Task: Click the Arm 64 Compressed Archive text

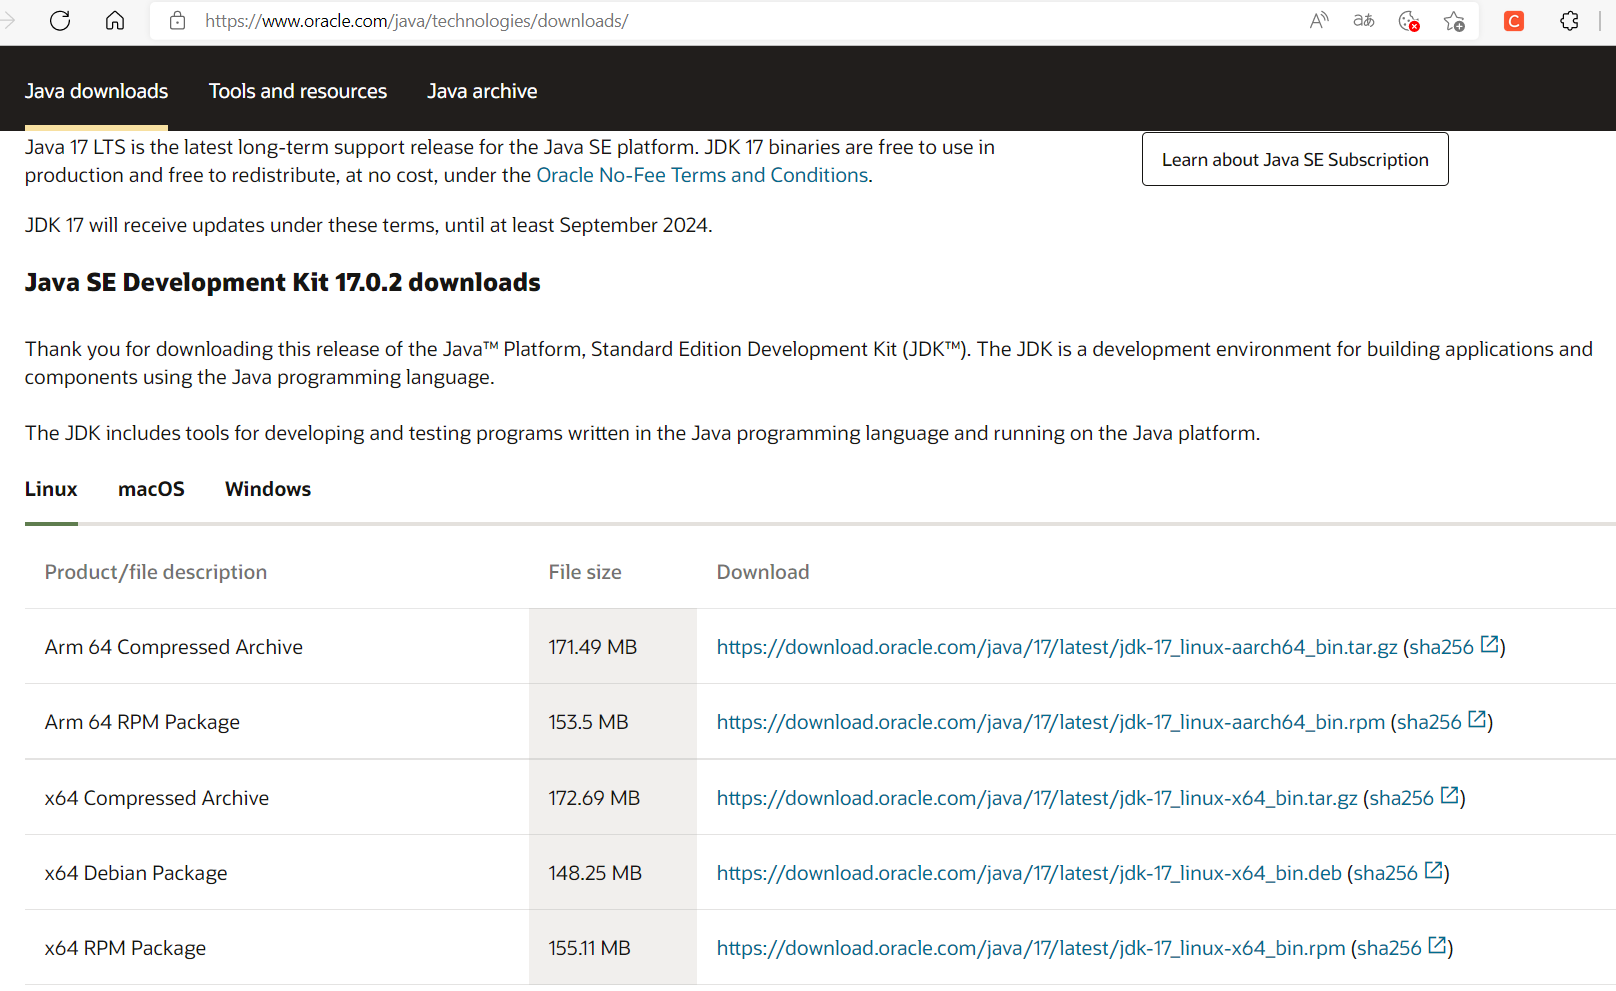Action: point(174,647)
